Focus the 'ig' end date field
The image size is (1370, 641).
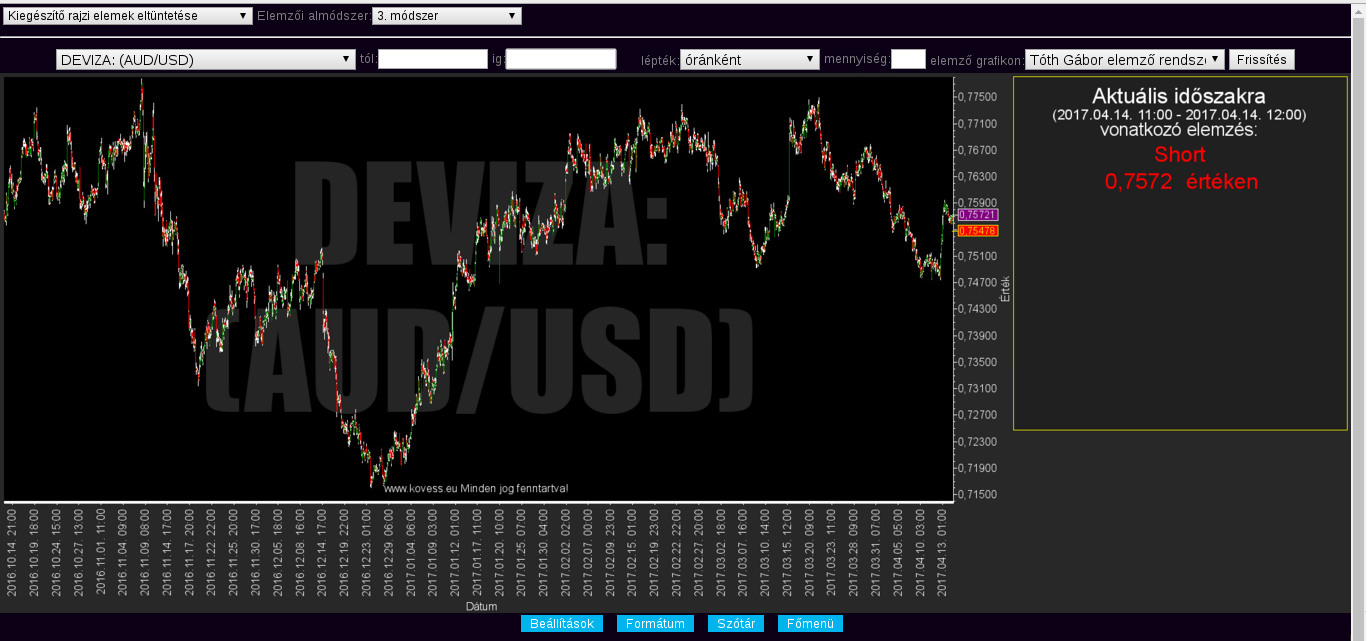pyautogui.click(x=561, y=60)
